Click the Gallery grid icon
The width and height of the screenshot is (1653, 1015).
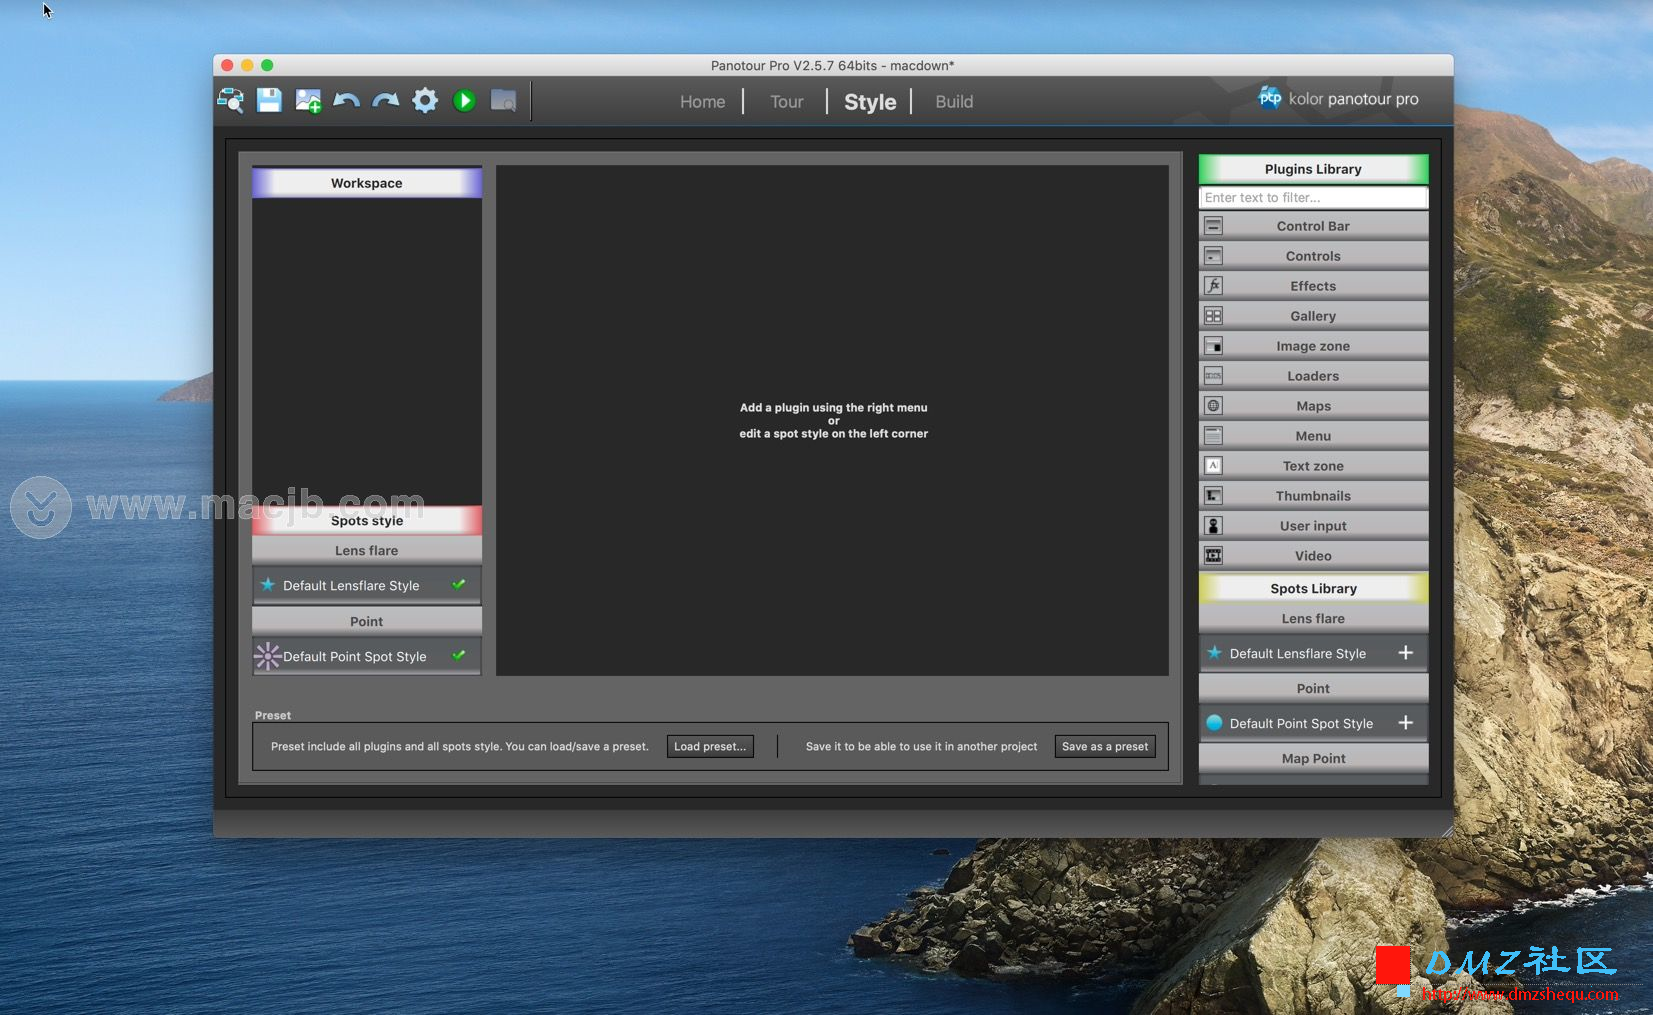point(1213,316)
